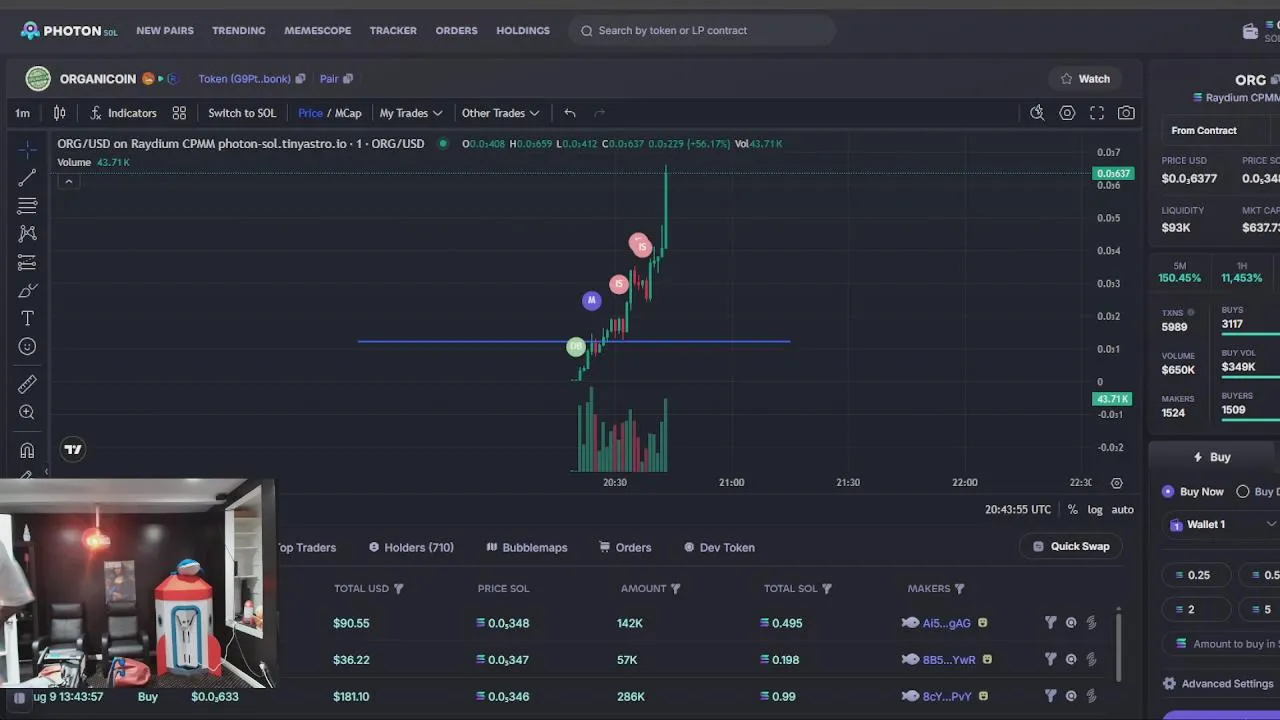Open the chart quick search icon
The height and width of the screenshot is (720, 1280).
click(1037, 113)
